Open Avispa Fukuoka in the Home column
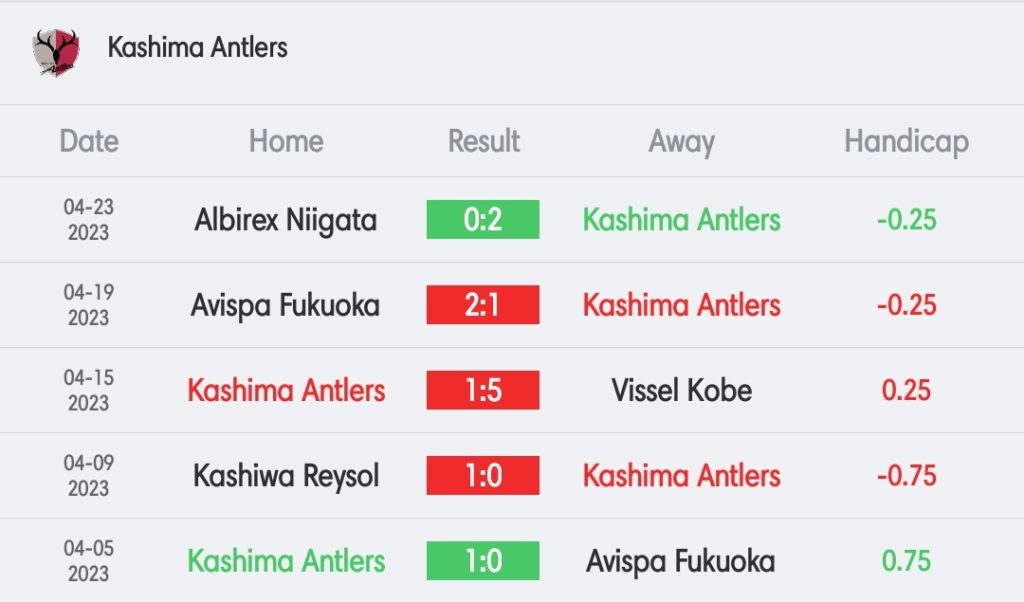Viewport: 1024px width, 602px height. [286, 305]
